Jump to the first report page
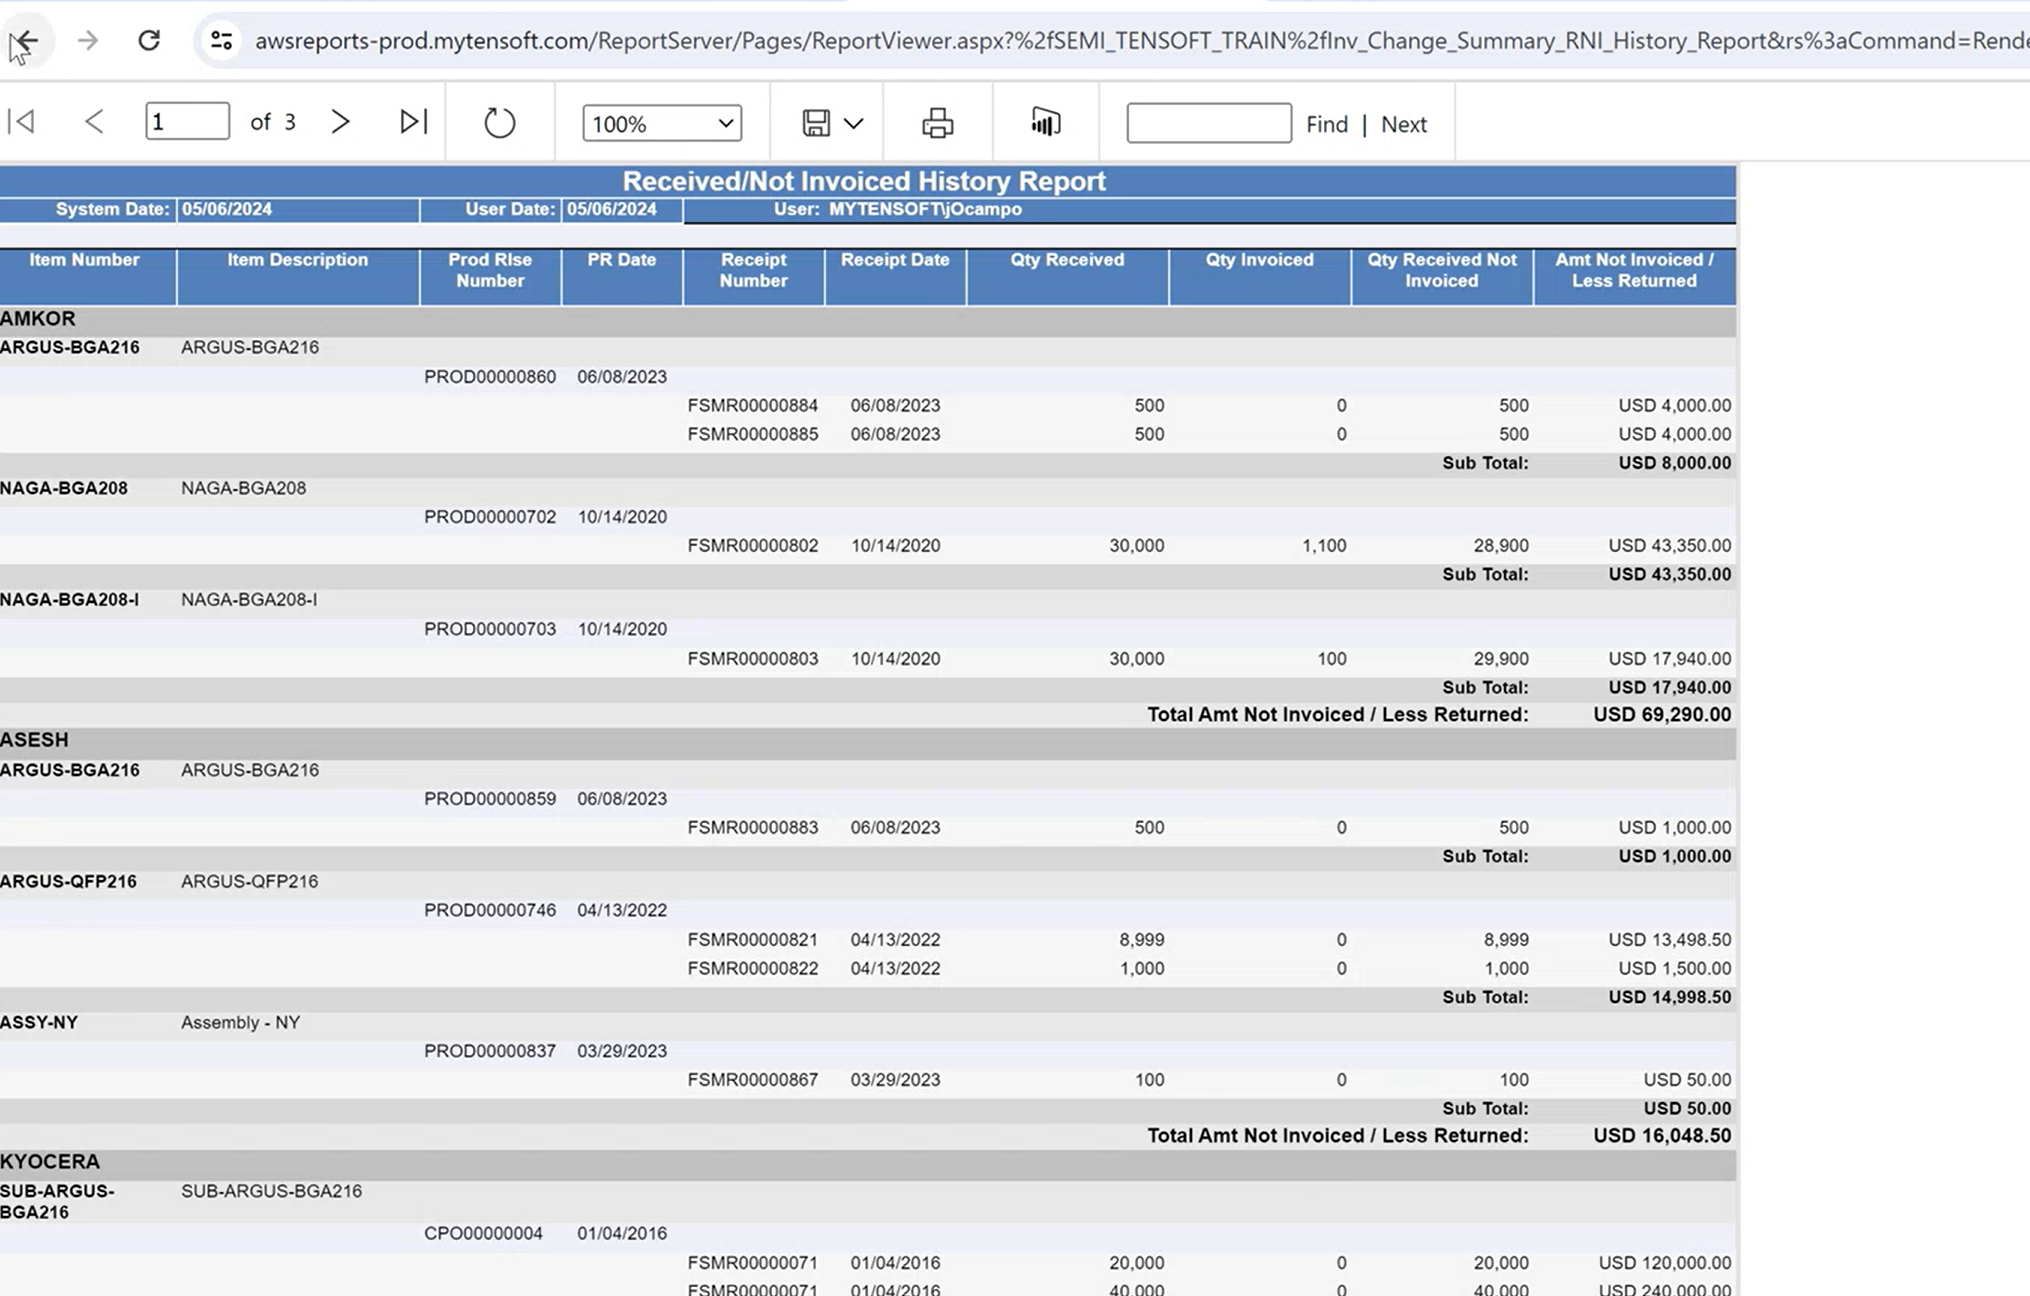 tap(22, 122)
